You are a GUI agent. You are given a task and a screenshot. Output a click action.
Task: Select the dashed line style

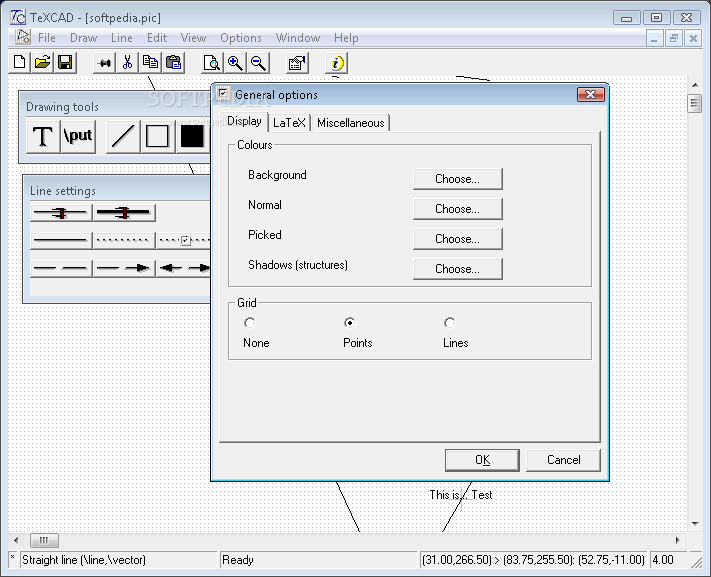61,268
